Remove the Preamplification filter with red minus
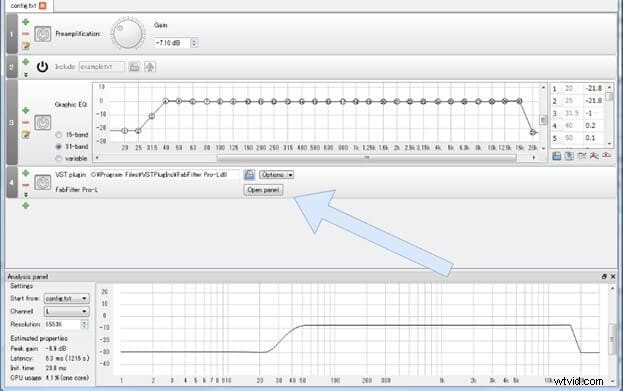Screen dimensions: 623x391 [26, 34]
